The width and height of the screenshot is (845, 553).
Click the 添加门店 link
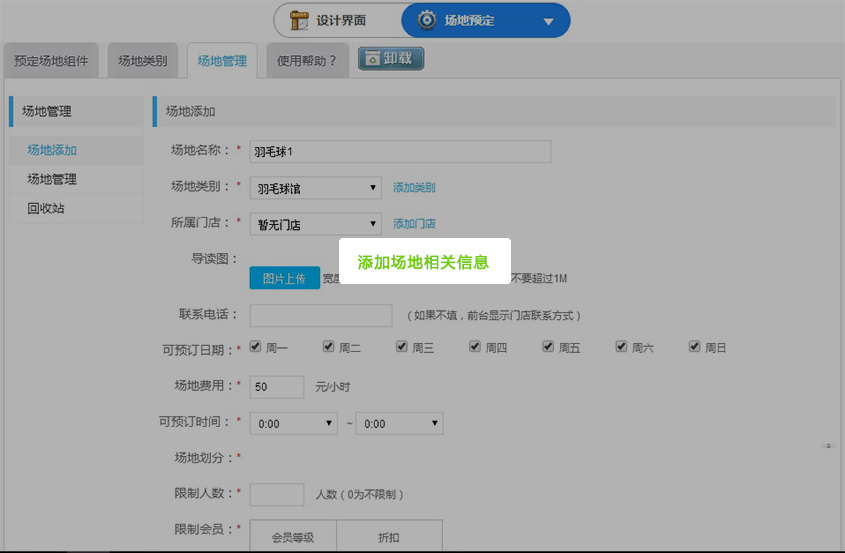point(414,224)
